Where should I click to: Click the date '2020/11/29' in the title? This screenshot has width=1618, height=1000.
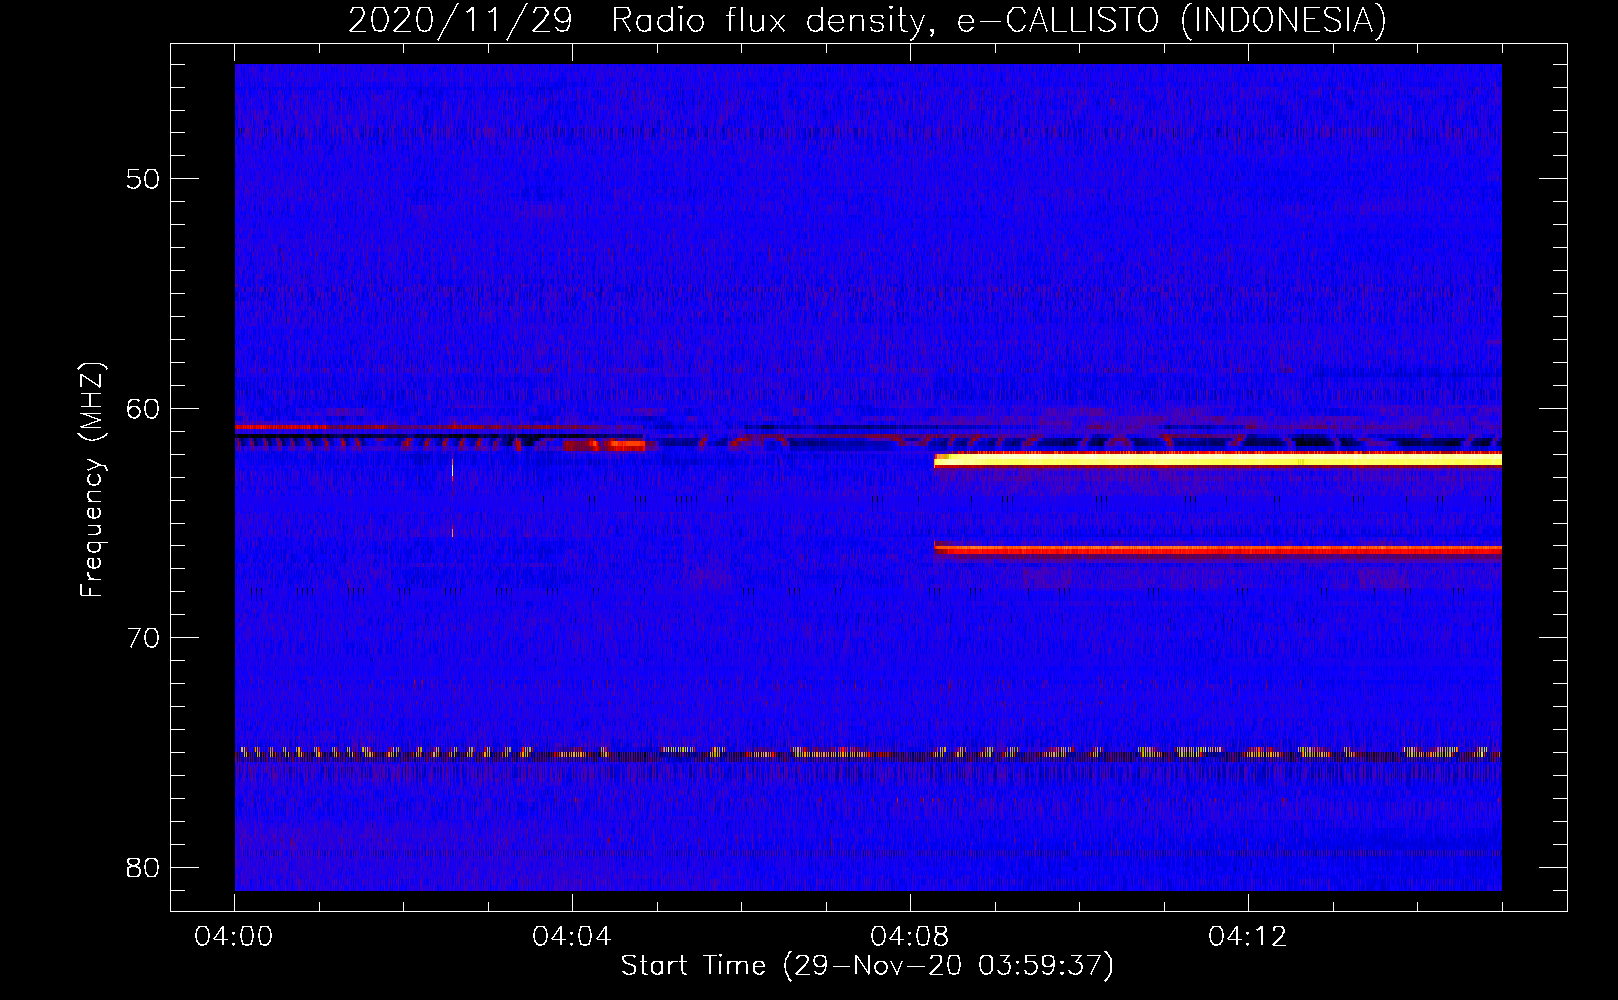(460, 20)
